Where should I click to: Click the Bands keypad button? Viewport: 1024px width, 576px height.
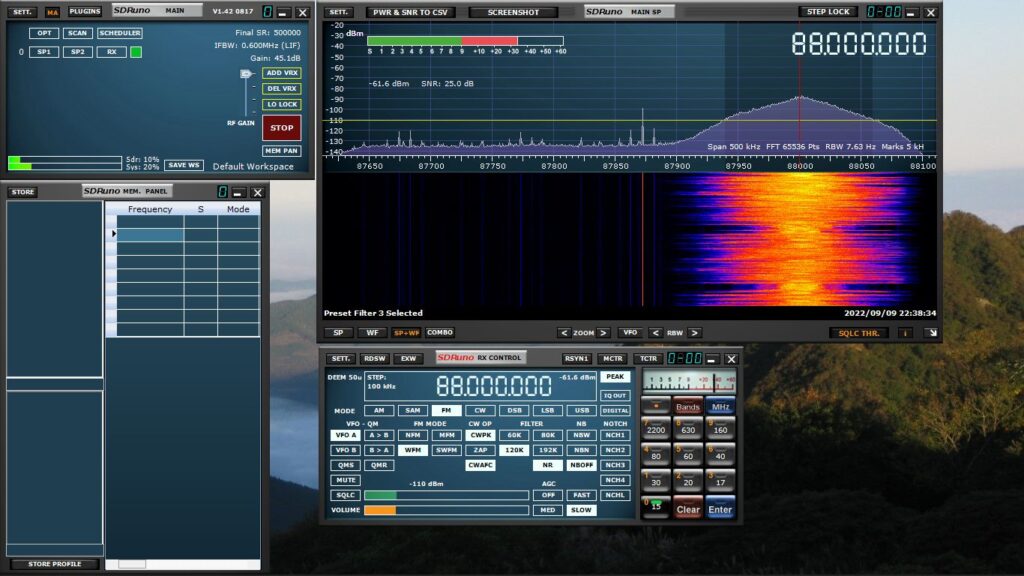(688, 406)
